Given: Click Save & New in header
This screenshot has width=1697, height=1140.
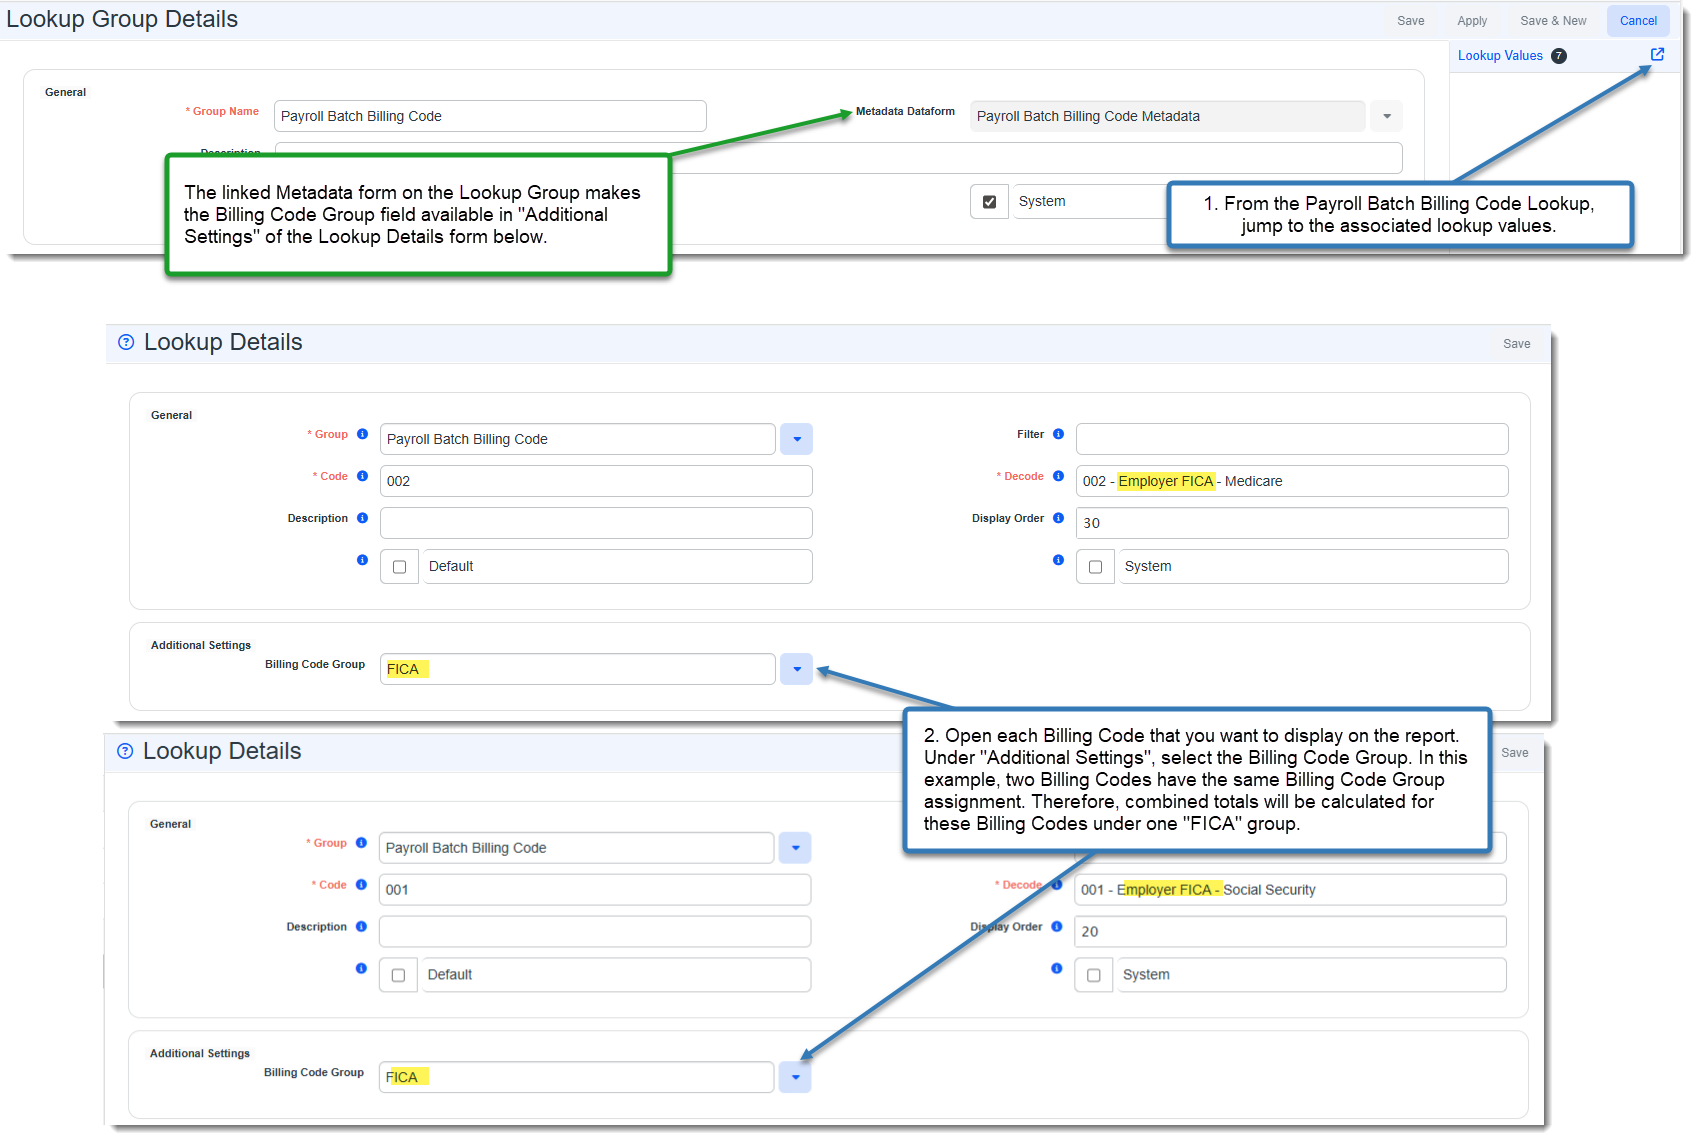Looking at the screenshot, I should click(1552, 21).
